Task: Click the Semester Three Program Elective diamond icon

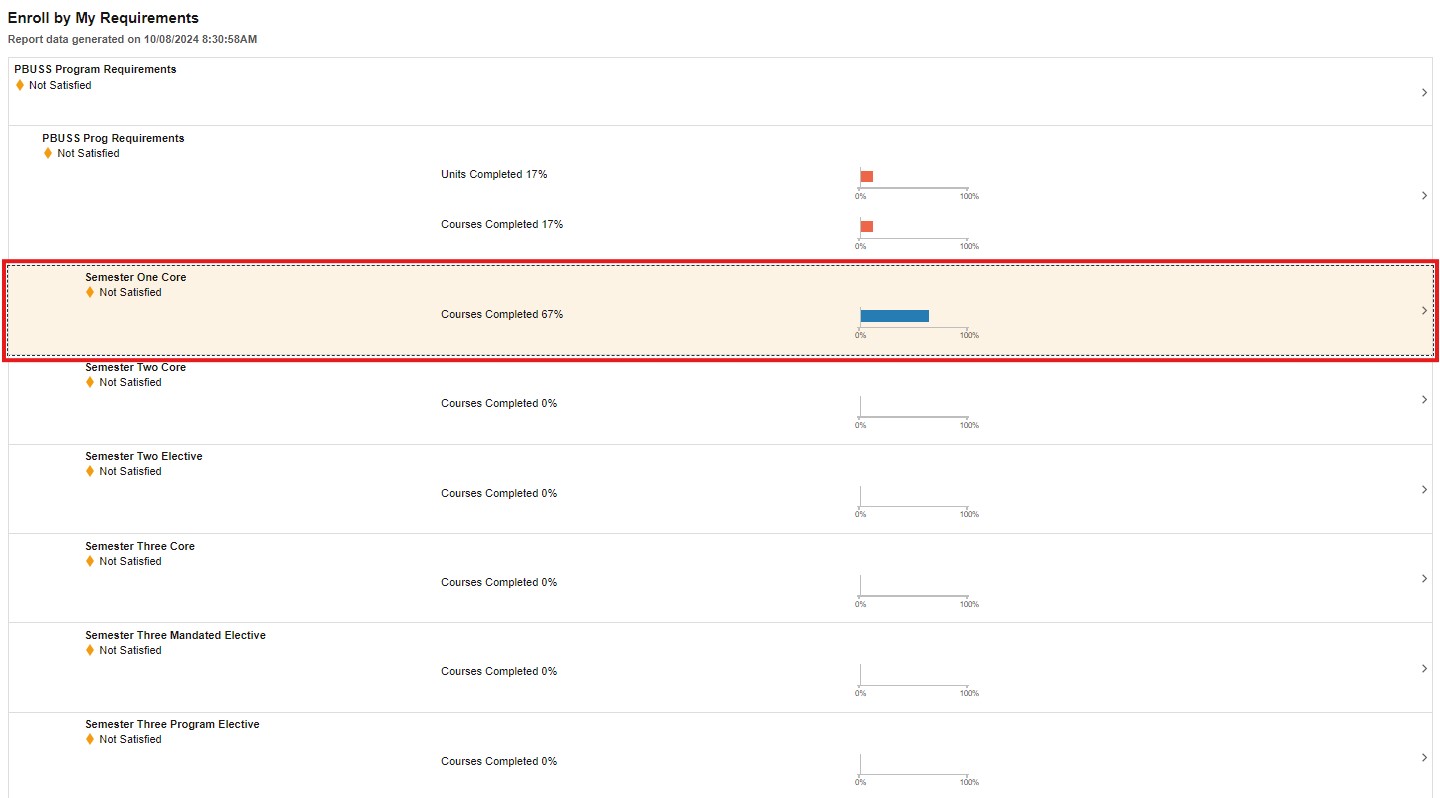Action: tap(90, 740)
